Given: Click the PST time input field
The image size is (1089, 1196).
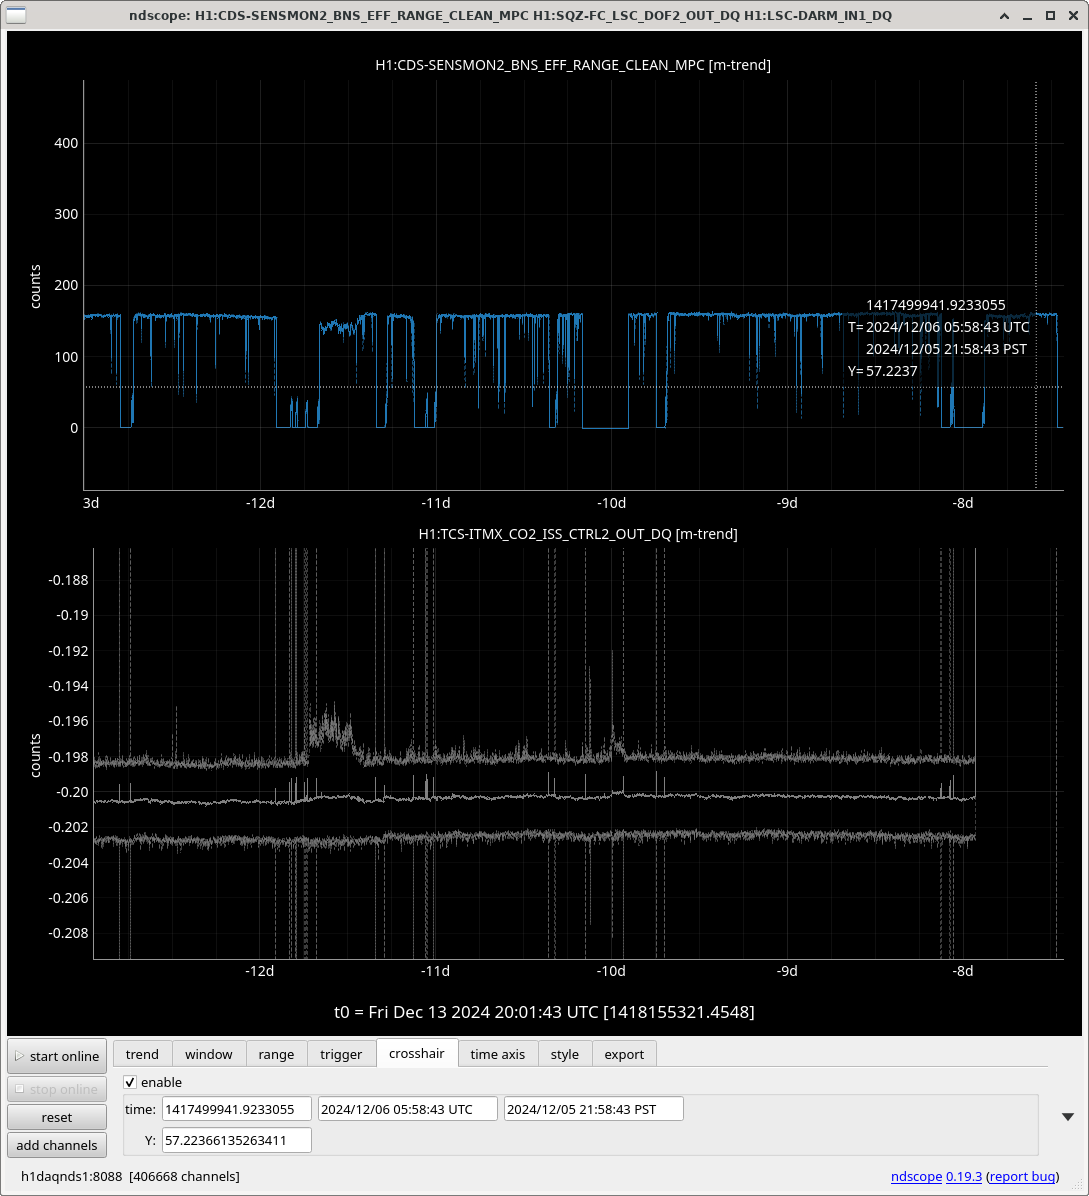Looking at the screenshot, I should (593, 1109).
